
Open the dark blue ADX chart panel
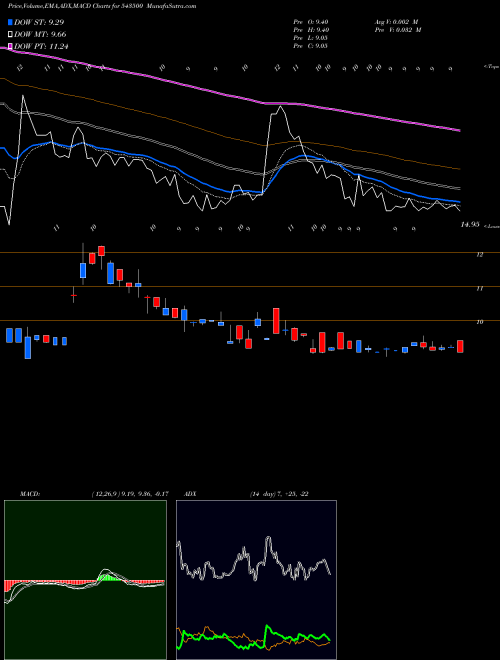(256, 580)
